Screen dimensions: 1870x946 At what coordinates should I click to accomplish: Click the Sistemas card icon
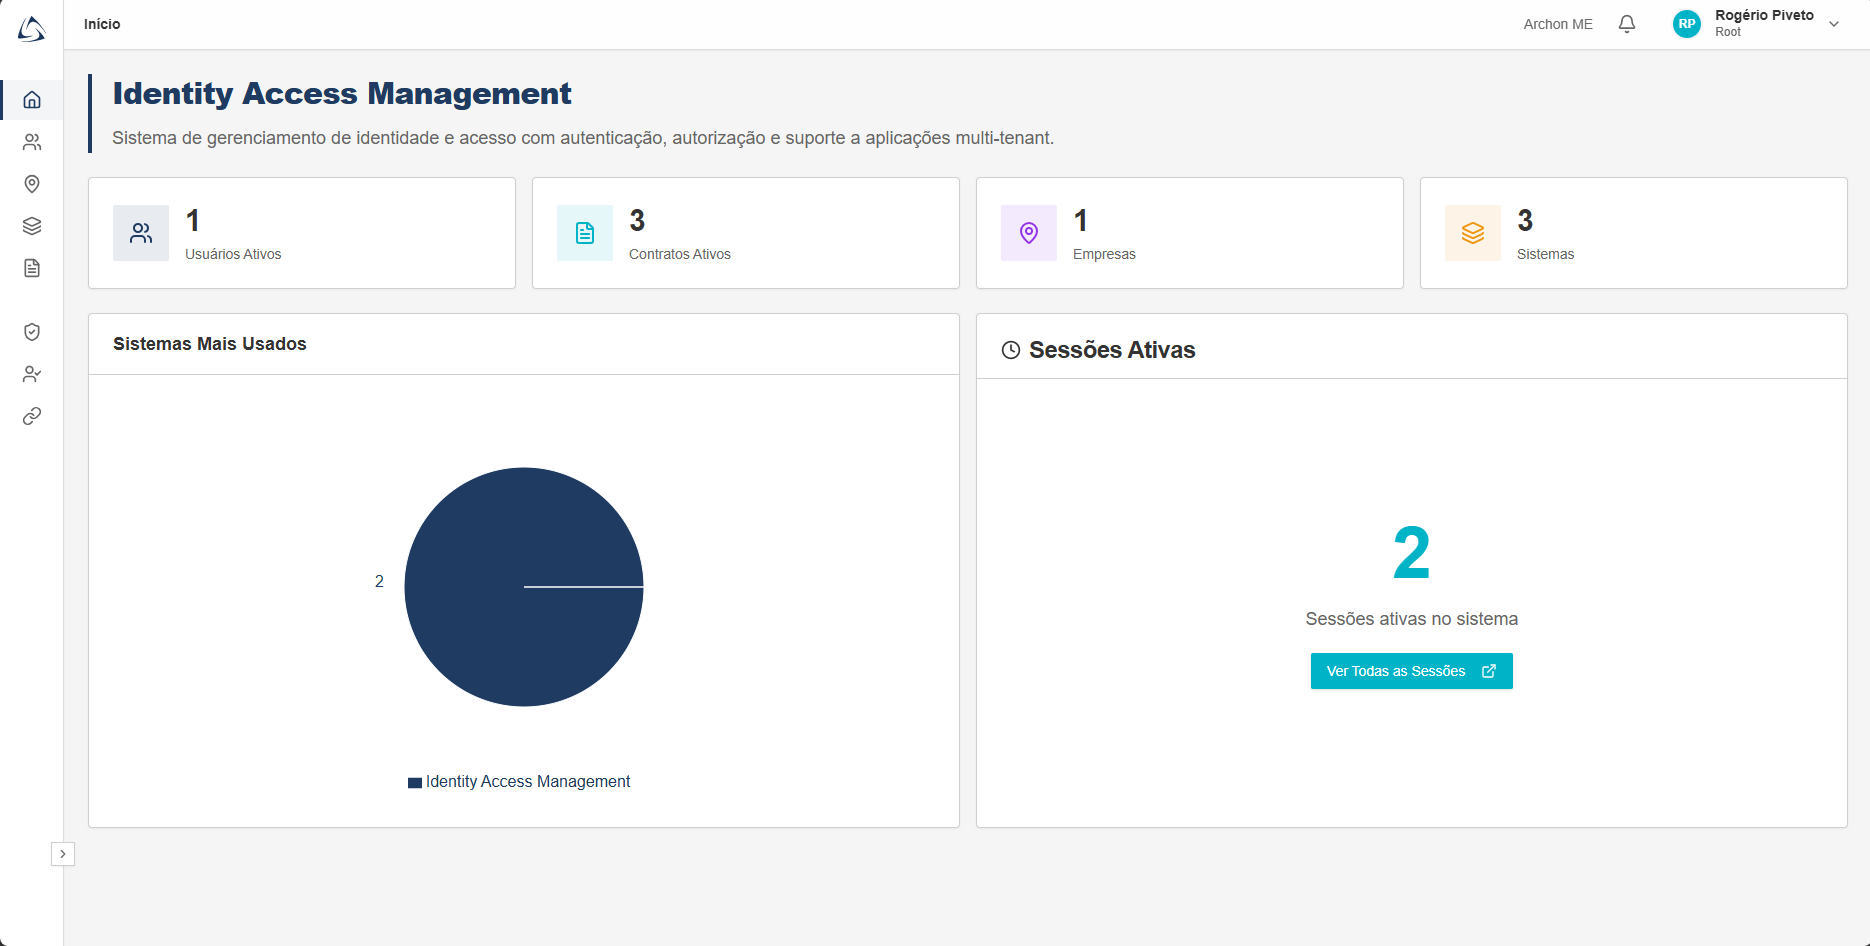click(x=1473, y=233)
